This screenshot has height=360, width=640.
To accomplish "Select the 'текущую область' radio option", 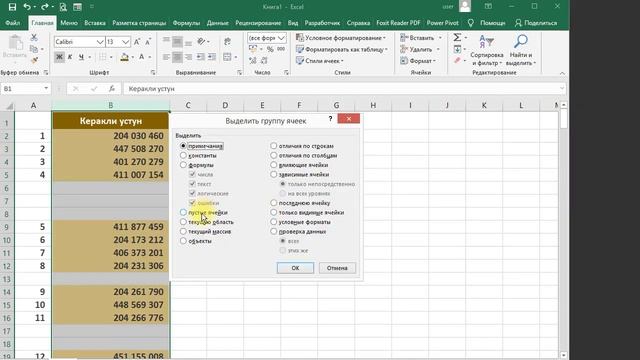I will point(183,222).
